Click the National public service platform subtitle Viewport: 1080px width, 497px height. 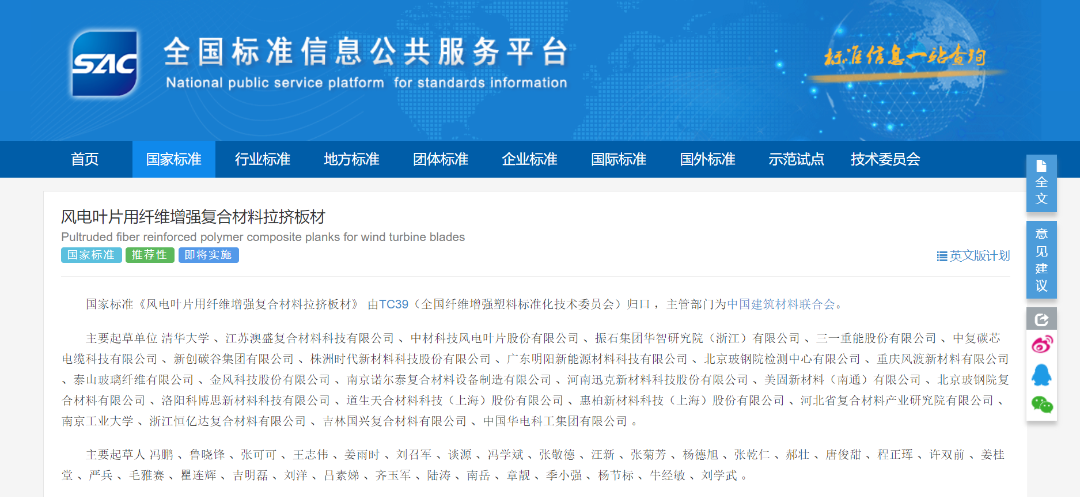point(366,83)
